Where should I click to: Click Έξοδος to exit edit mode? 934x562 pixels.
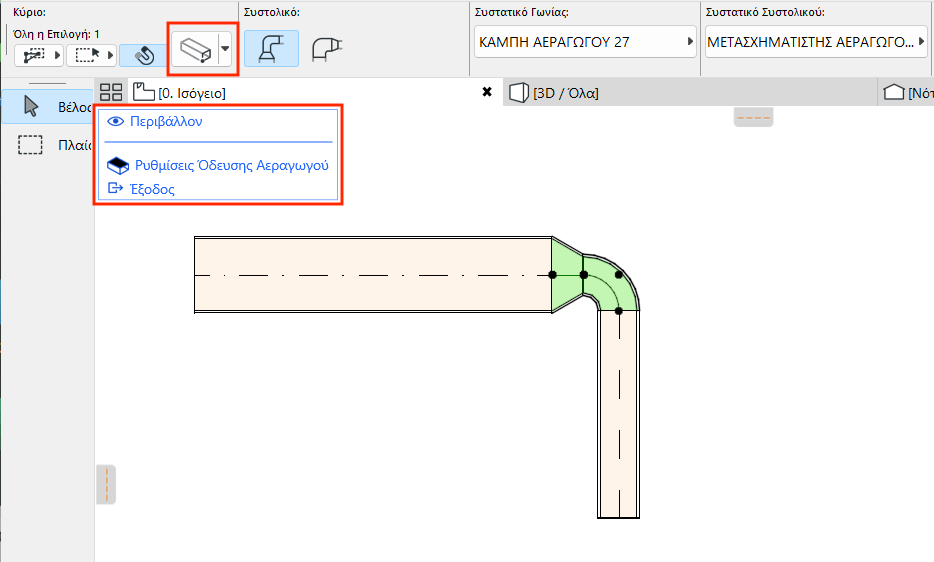click(141, 190)
